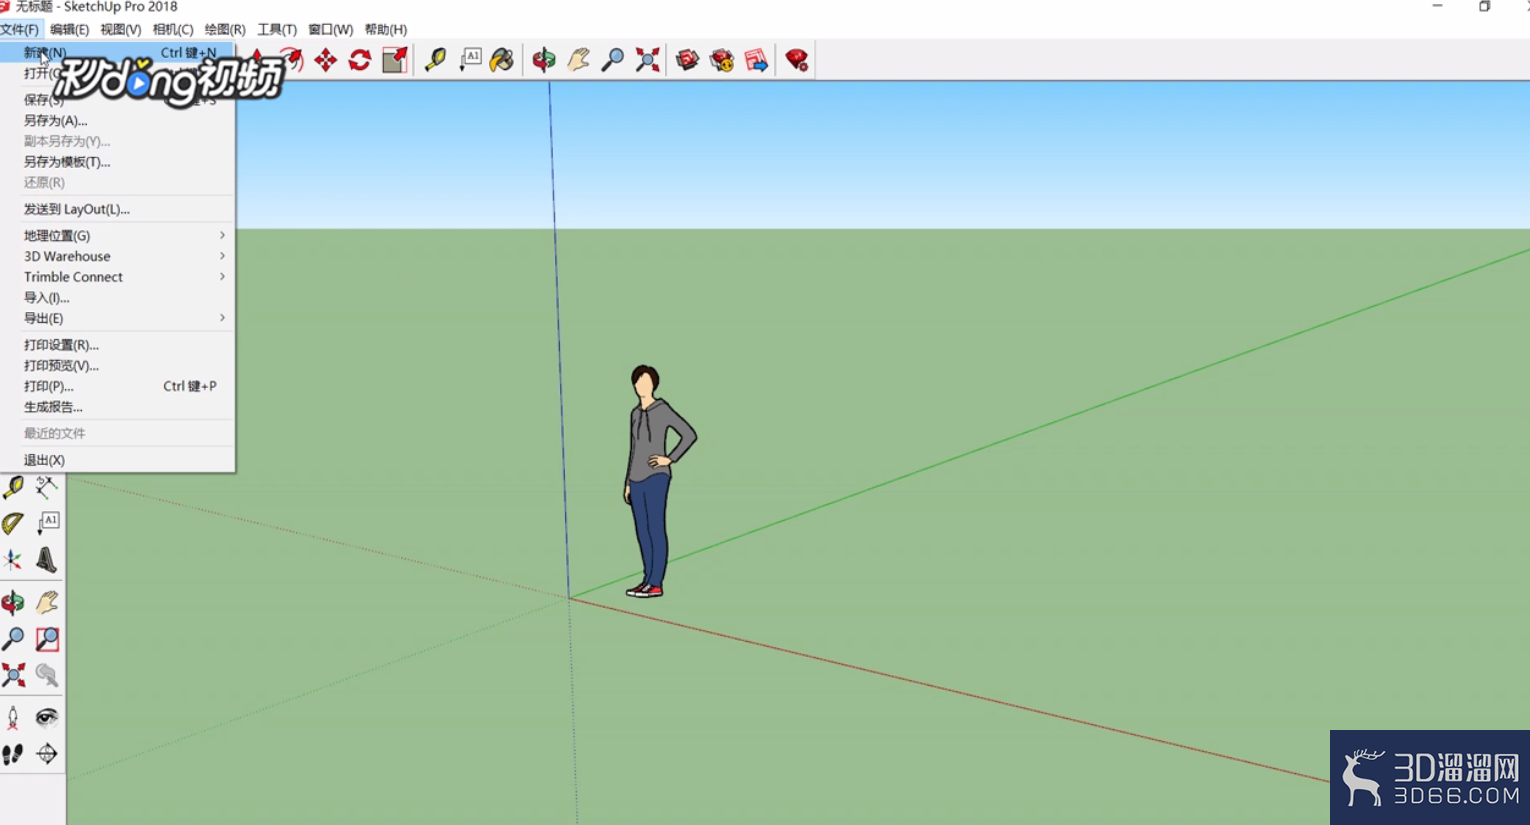This screenshot has width=1530, height=825.
Task: Open the Extension Manager ruby icon
Action: 797,60
